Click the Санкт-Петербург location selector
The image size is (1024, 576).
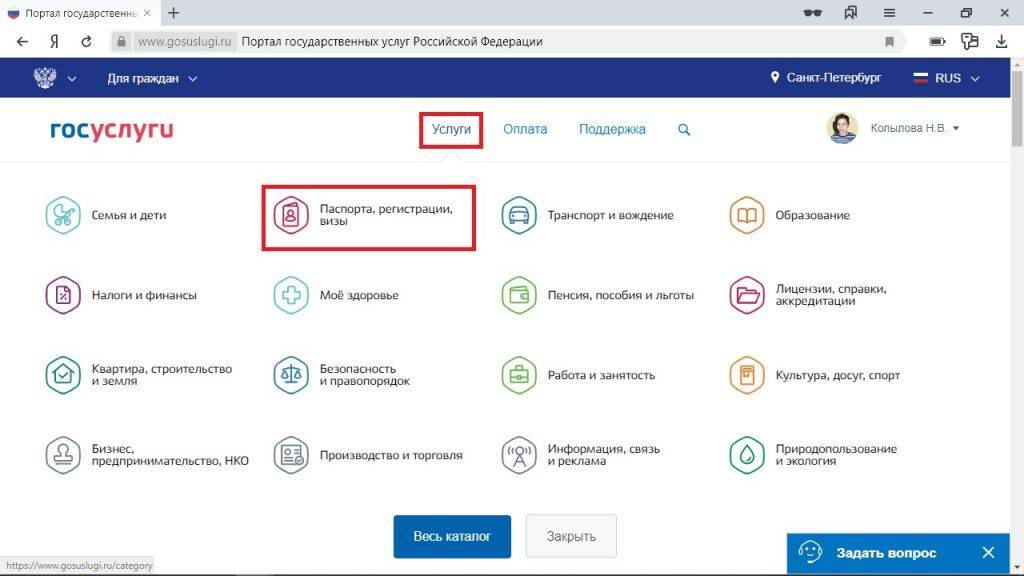(825, 78)
